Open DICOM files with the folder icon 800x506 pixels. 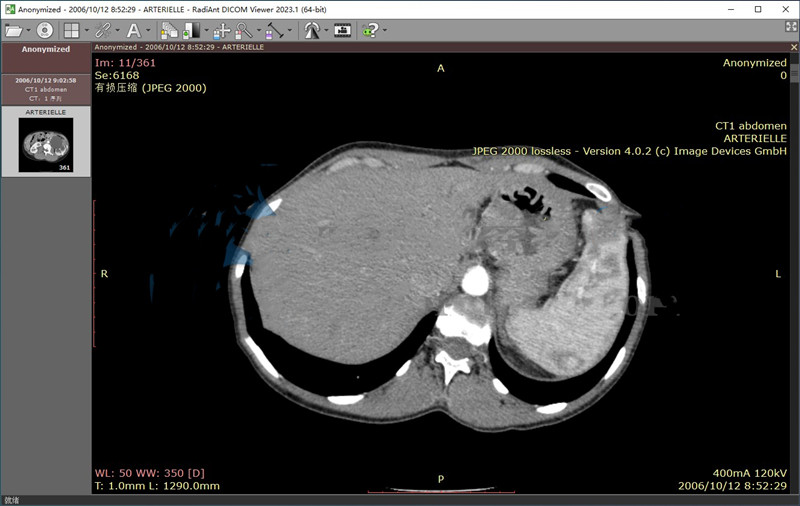point(14,31)
